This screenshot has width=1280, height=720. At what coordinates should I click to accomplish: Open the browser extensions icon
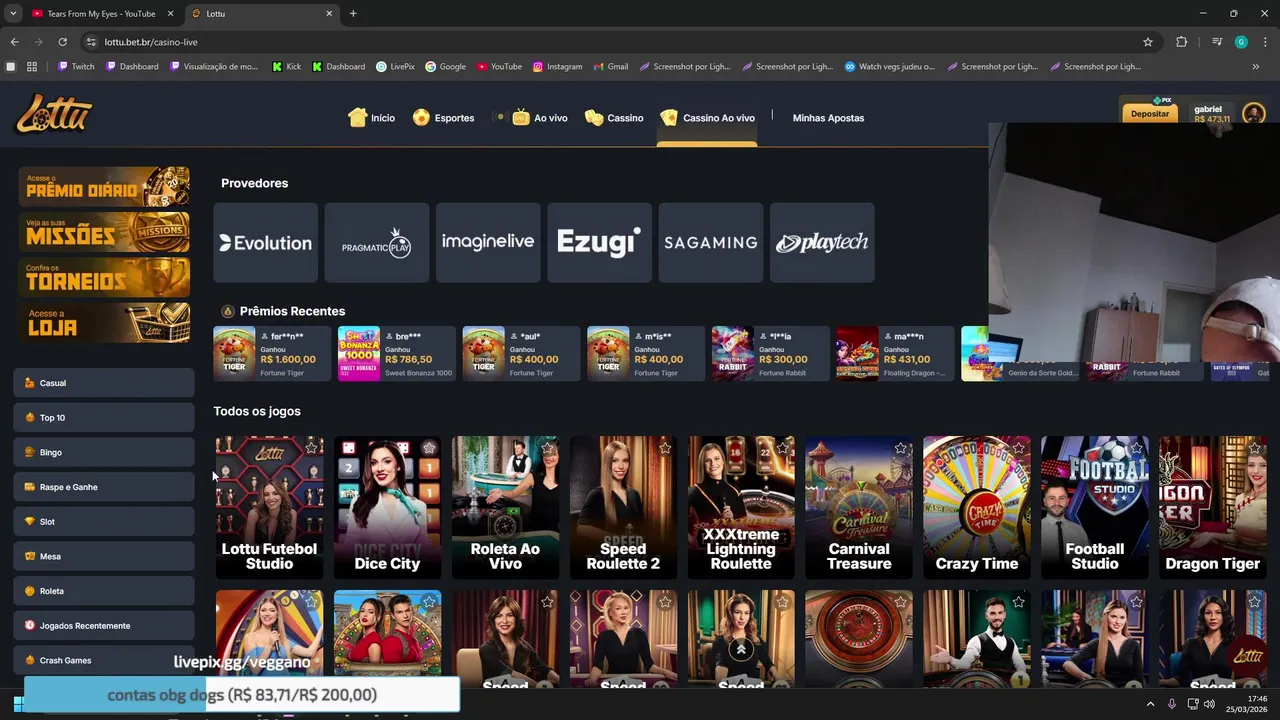click(x=1182, y=42)
